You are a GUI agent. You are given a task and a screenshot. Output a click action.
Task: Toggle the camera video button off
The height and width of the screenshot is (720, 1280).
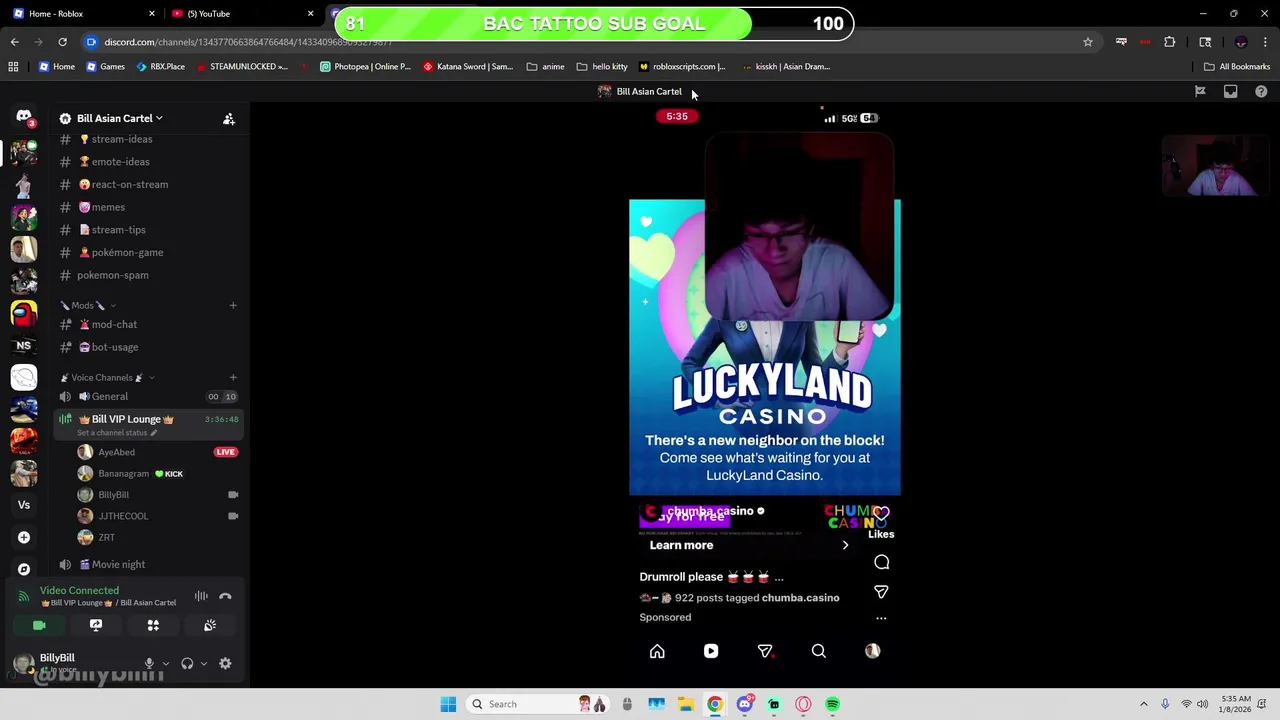[39, 625]
